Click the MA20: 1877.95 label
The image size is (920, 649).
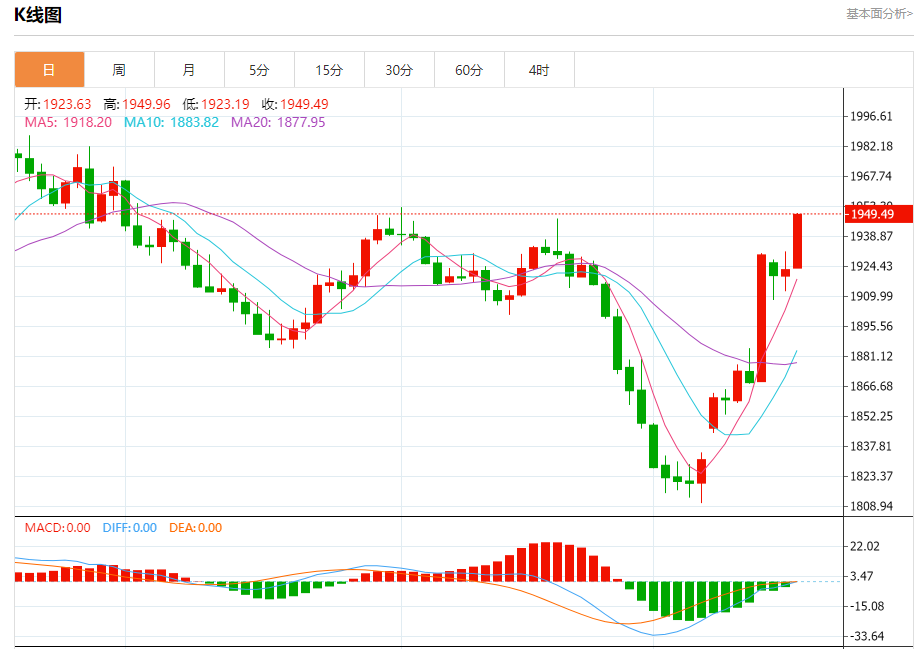[x=278, y=122]
